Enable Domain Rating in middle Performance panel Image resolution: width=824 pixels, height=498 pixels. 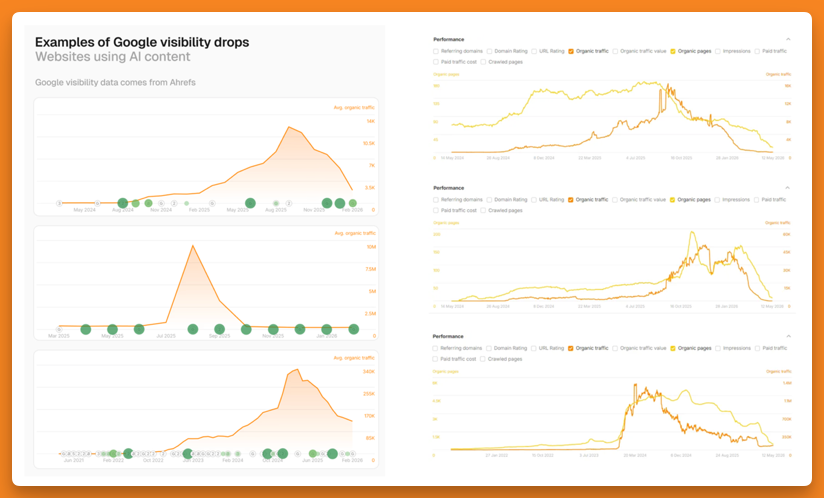(489, 200)
